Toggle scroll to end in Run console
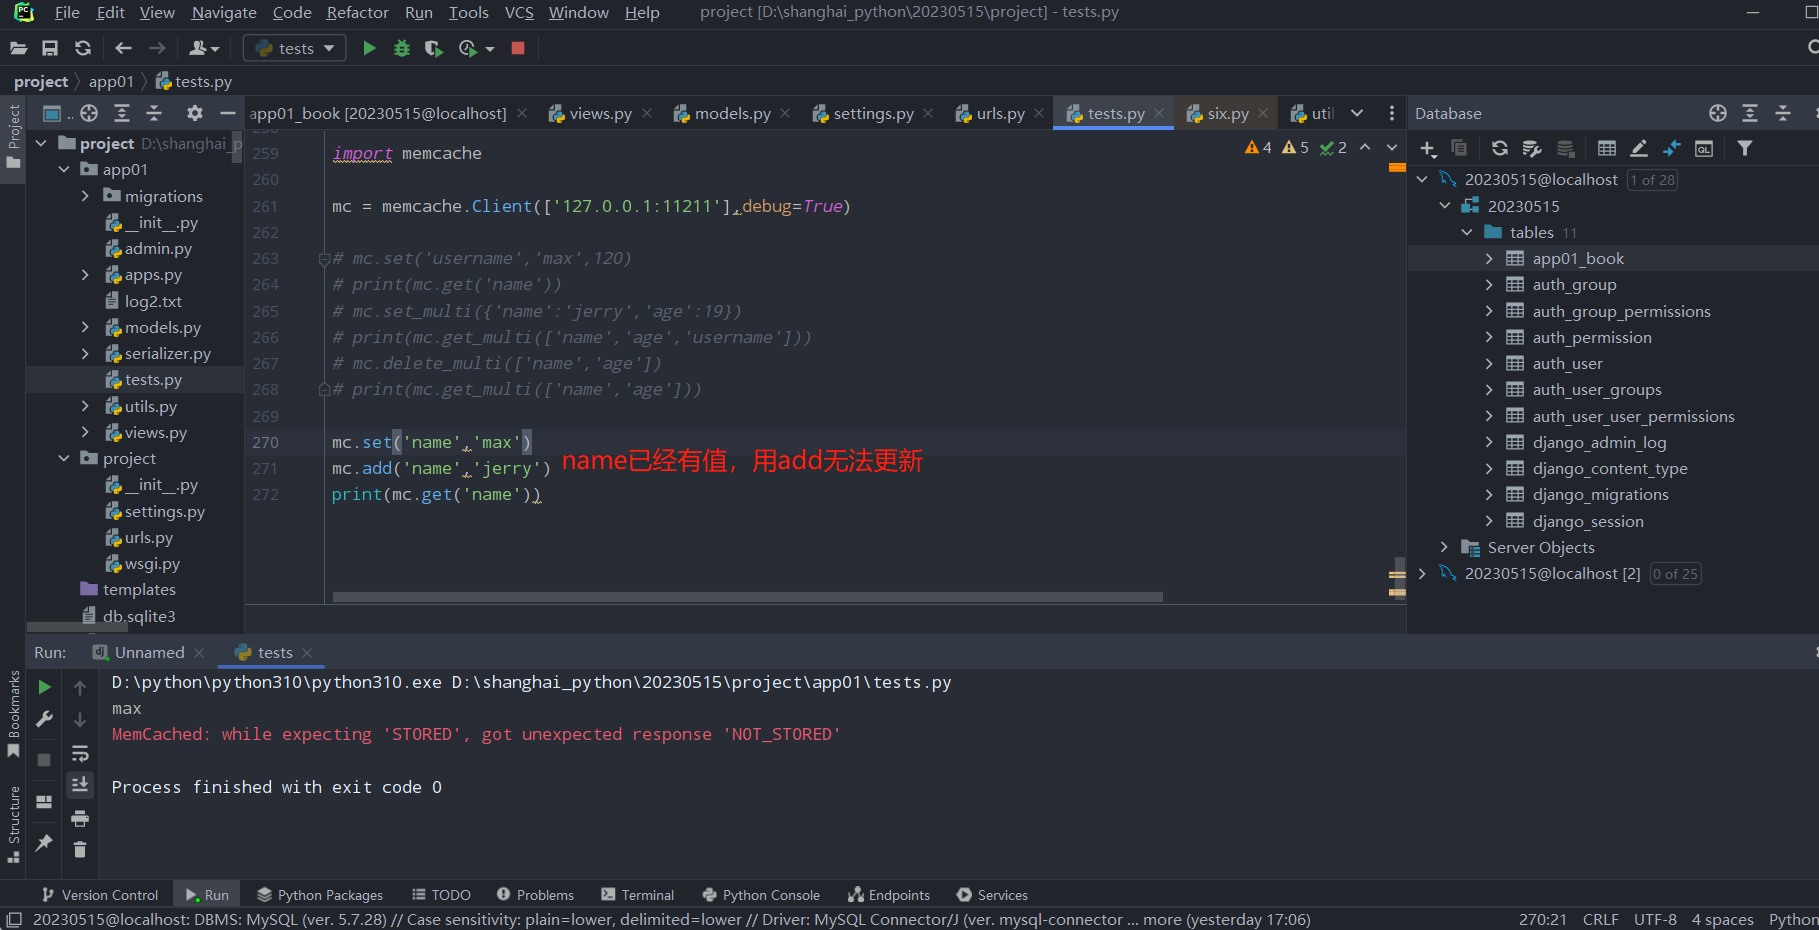Image resolution: width=1819 pixels, height=930 pixels. tap(80, 785)
